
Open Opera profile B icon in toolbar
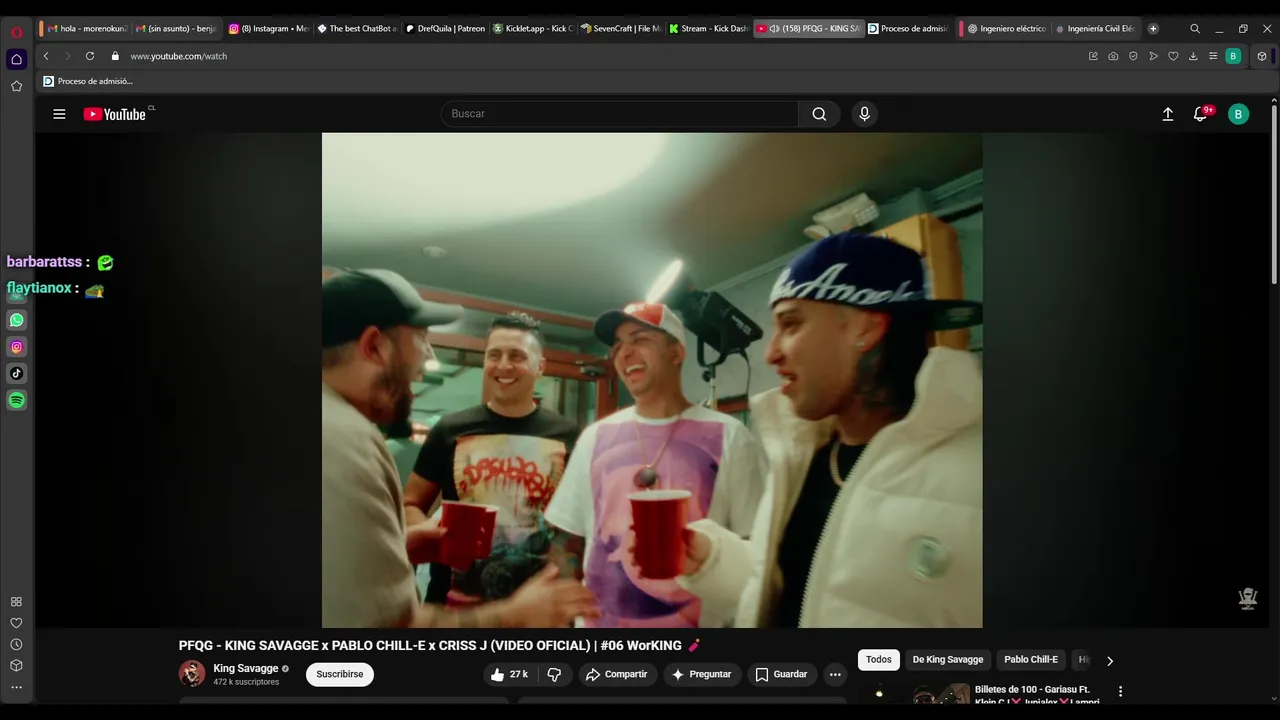(1233, 56)
